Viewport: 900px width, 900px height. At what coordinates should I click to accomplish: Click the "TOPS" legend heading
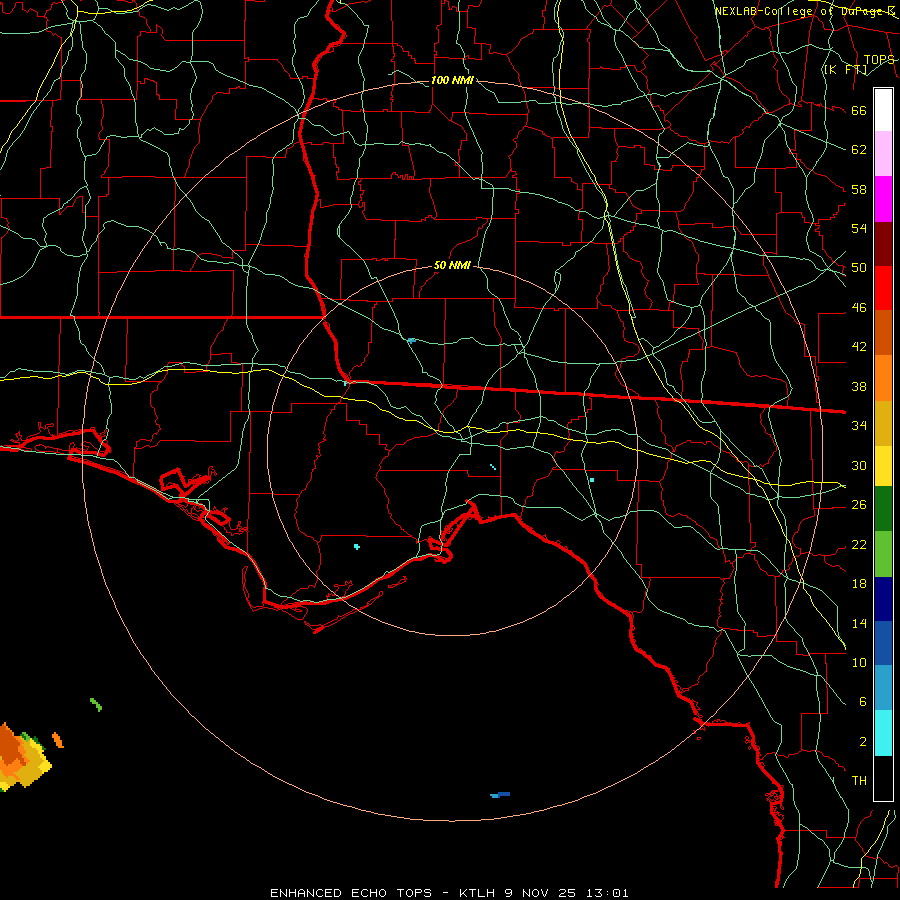(x=879, y=60)
